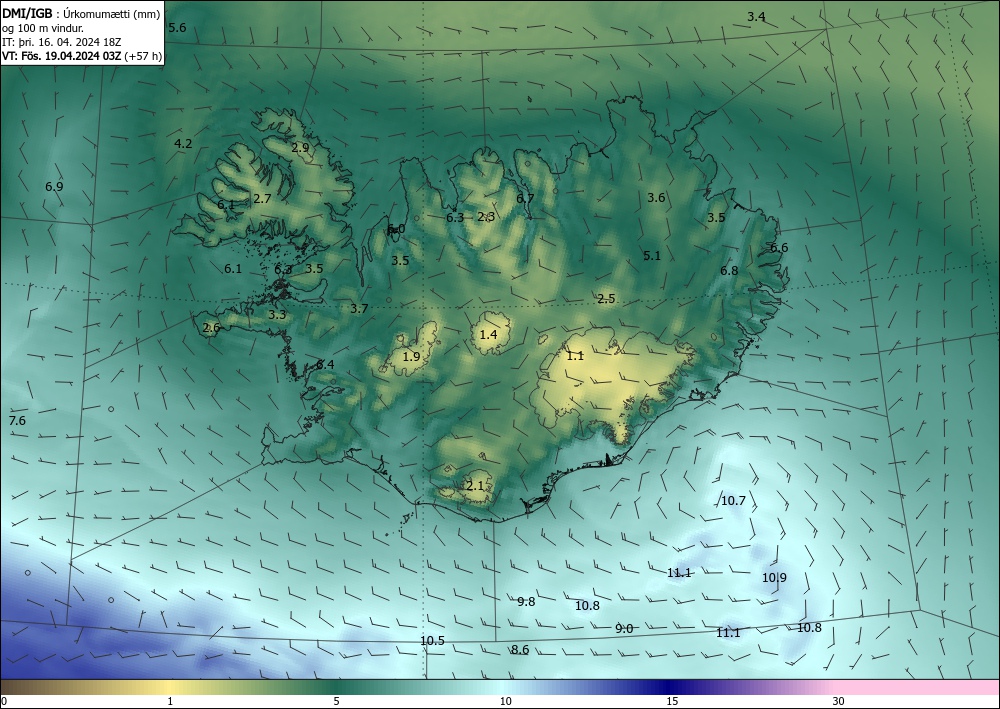This screenshot has width=1000, height=709.
Task: Click the 10.7 value label
Action: coord(733,501)
